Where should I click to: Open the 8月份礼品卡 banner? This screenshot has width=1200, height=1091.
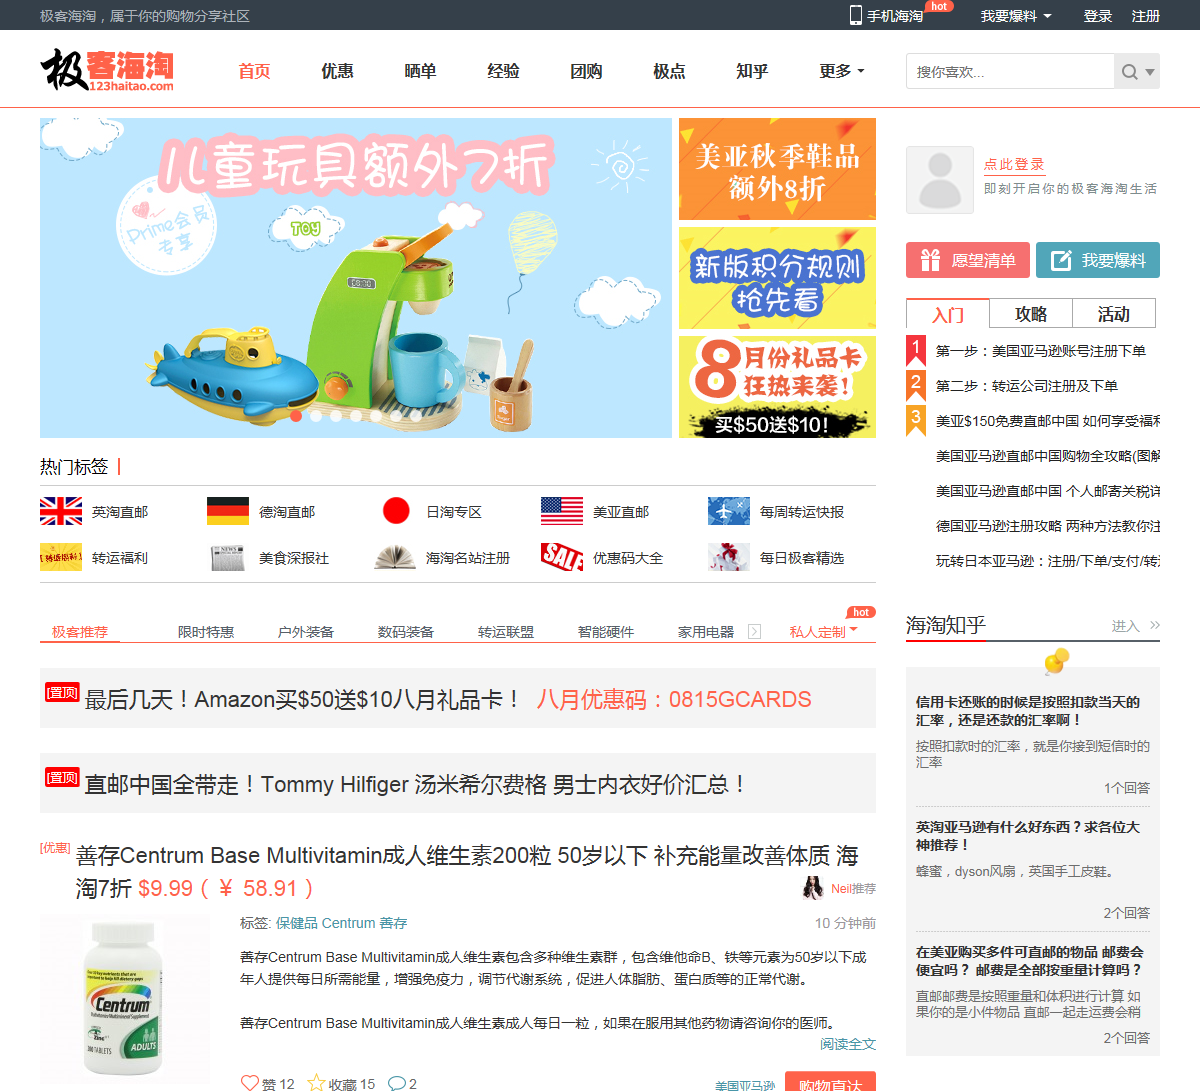777,387
